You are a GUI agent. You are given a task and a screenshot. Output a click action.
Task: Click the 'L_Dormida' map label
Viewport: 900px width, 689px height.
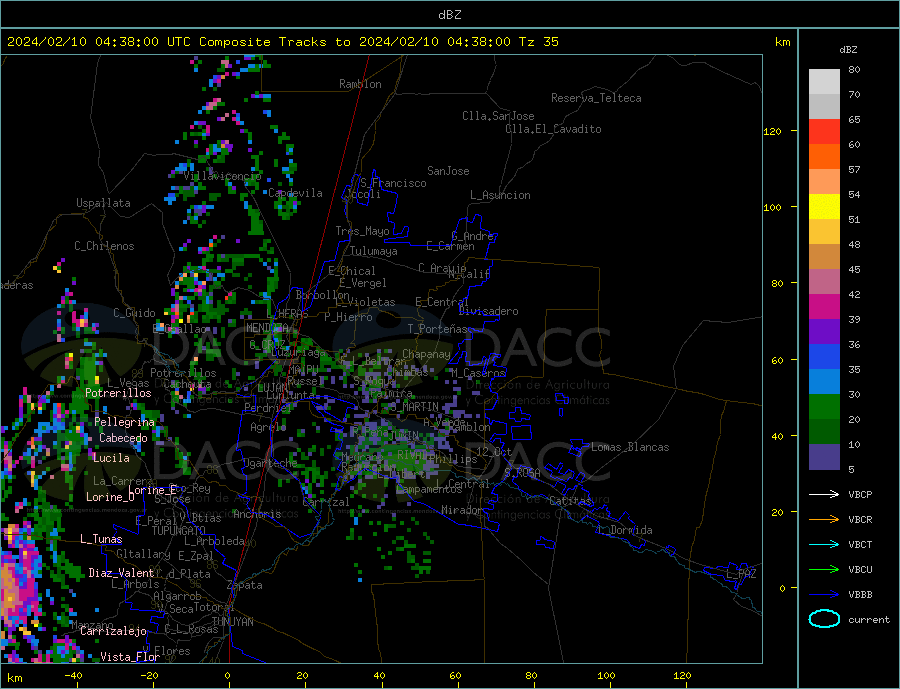[x=626, y=531]
